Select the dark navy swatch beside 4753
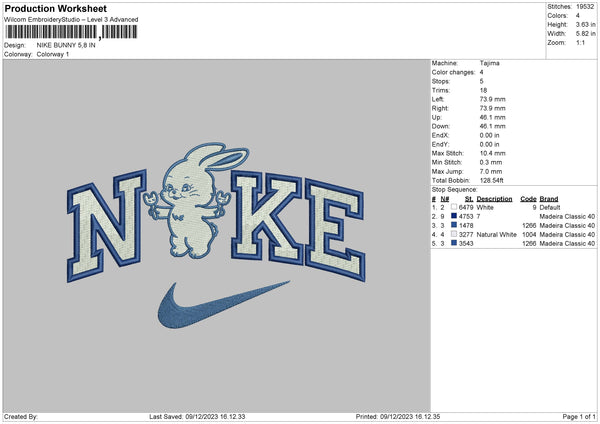This screenshot has width=600, height=424. coord(454,216)
